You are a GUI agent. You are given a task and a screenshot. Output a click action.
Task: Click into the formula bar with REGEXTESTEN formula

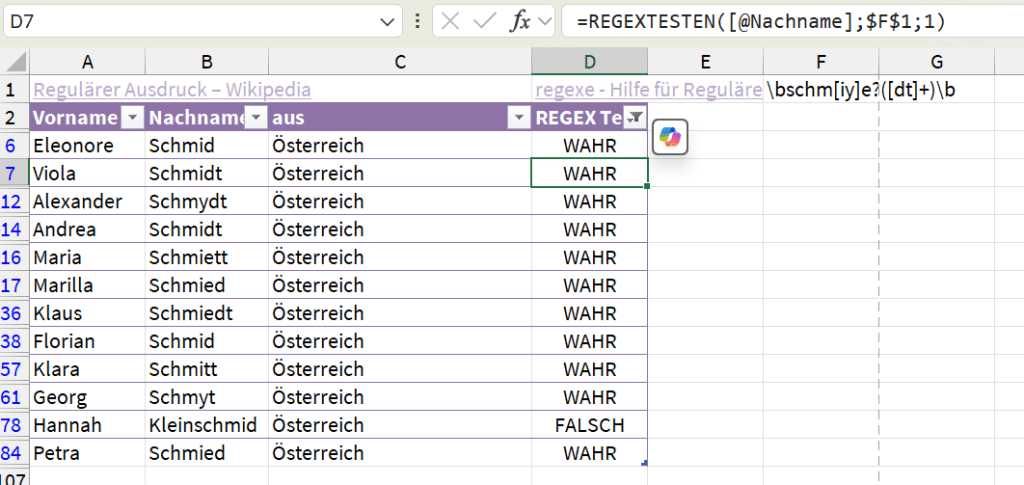[780, 22]
